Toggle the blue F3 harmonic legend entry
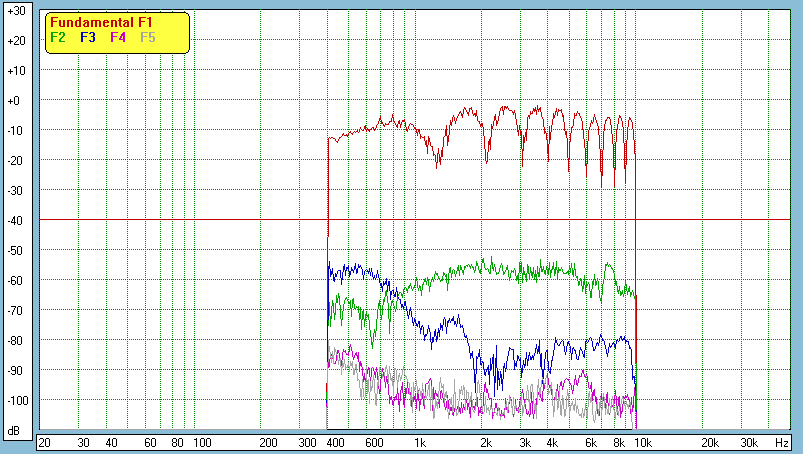 (87, 37)
